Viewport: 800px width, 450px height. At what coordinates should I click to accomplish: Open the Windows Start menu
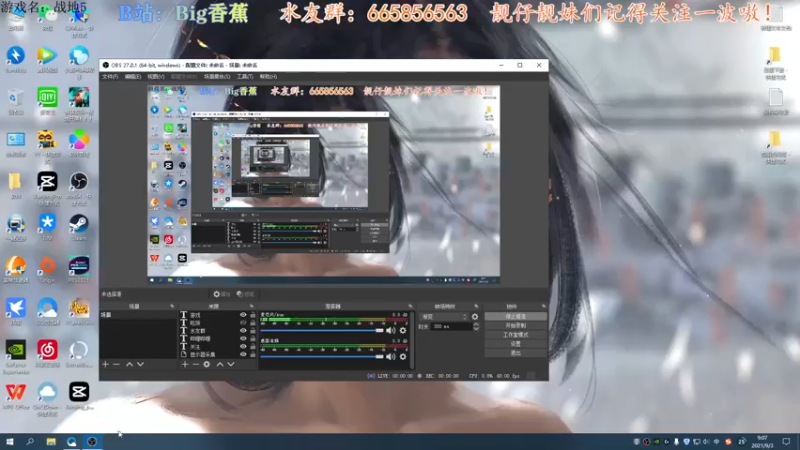[x=9, y=441]
